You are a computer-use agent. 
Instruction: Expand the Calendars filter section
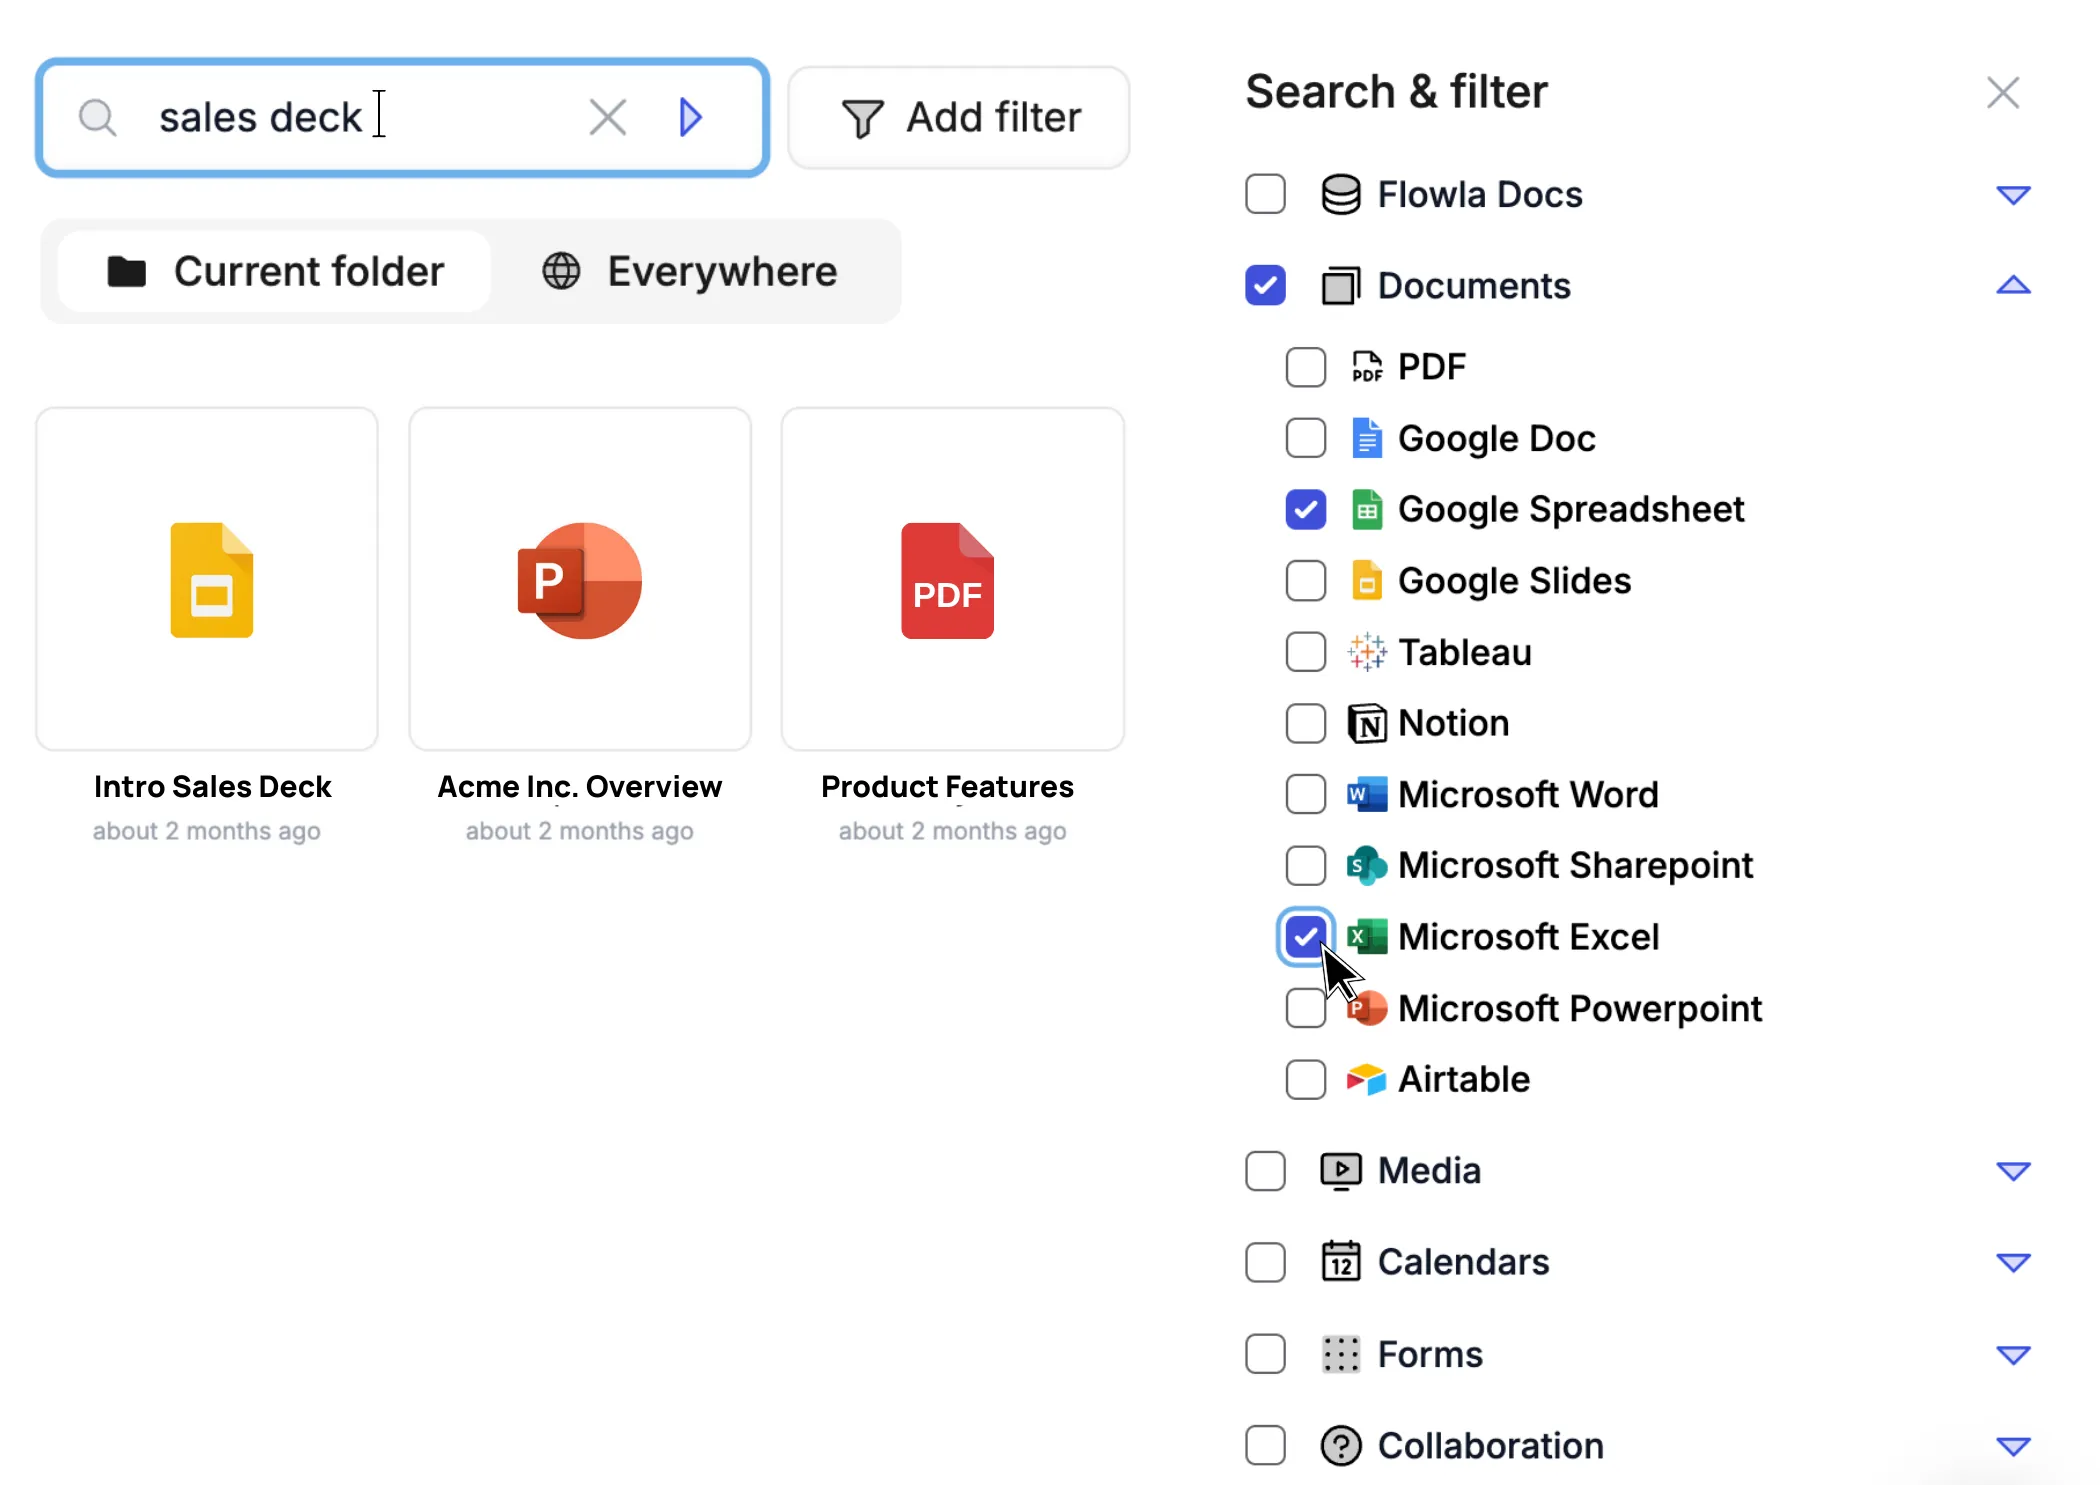click(x=2012, y=1263)
